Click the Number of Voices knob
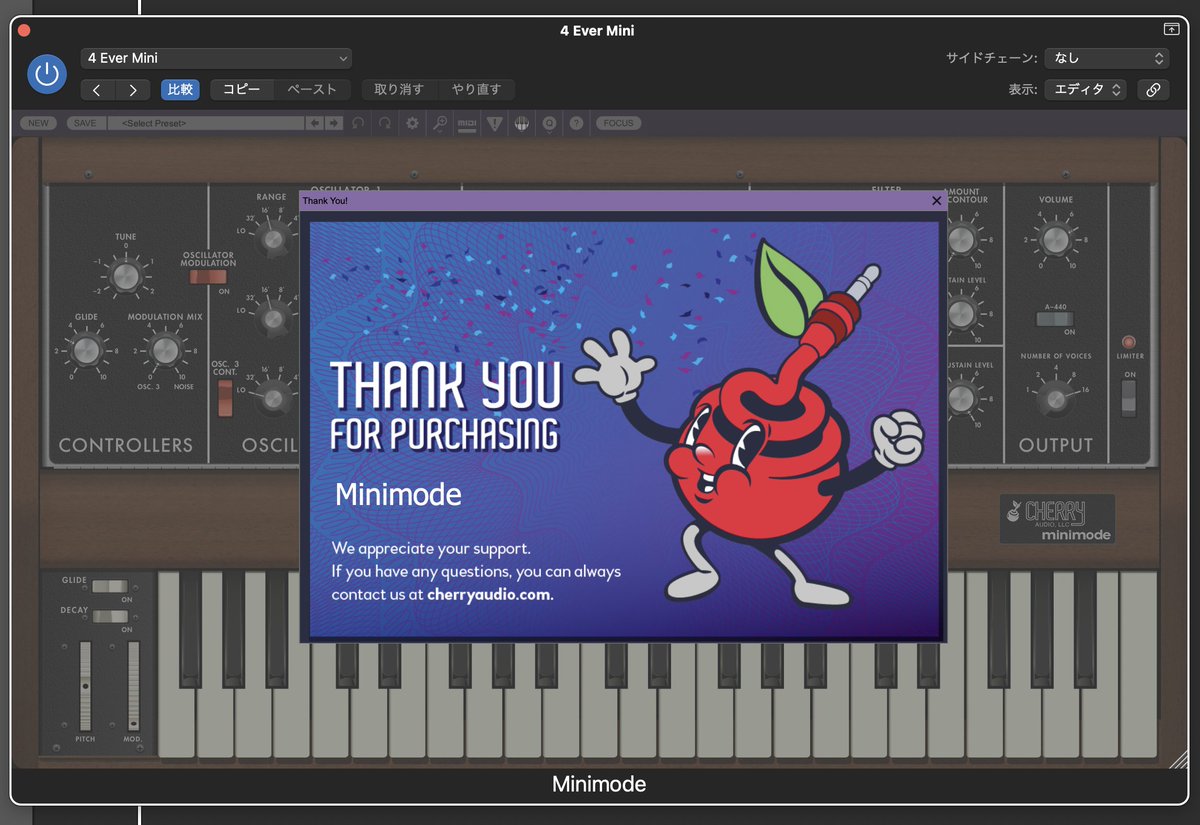1200x825 pixels. click(x=1054, y=399)
